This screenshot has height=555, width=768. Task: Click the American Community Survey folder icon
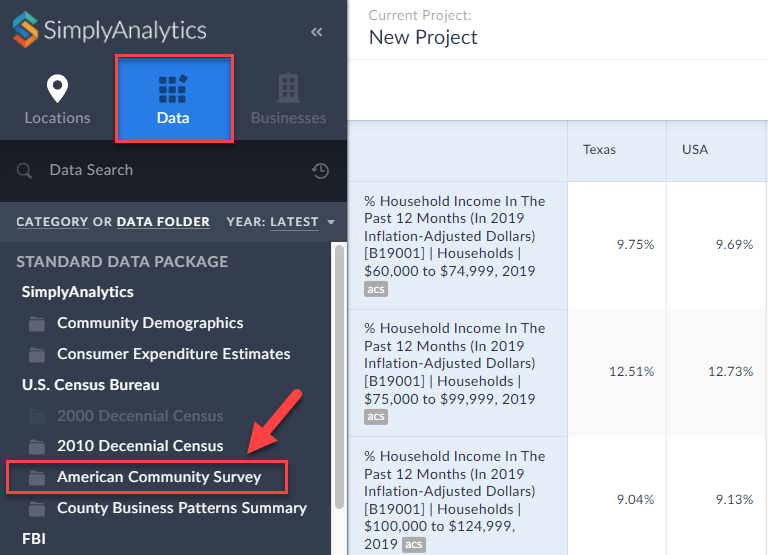click(x=37, y=478)
